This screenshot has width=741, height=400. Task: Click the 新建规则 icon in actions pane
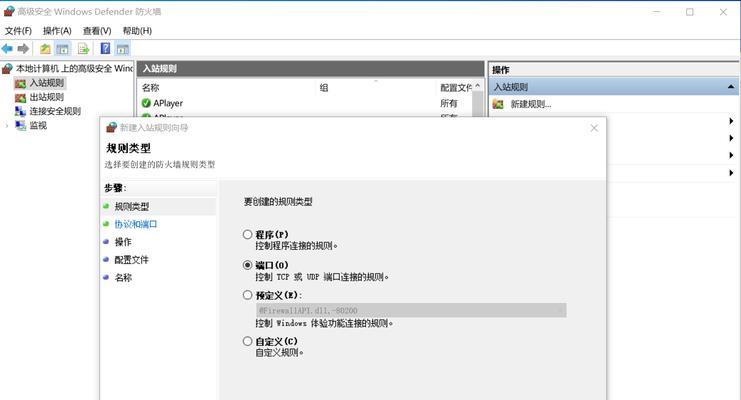click(x=498, y=104)
